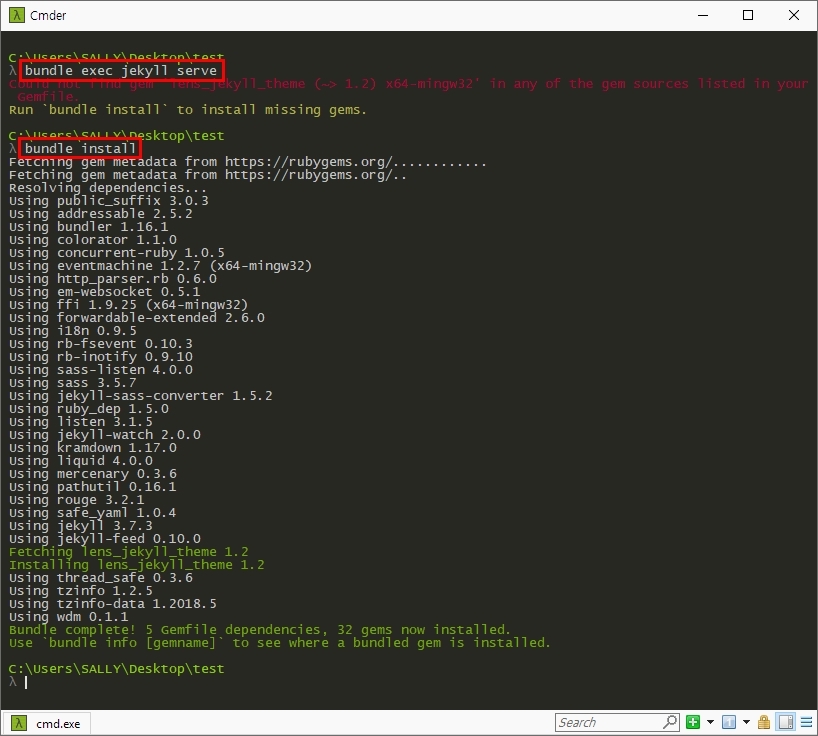Image resolution: width=818 pixels, height=736 pixels.
Task: Click the Cmder lambda icon in title bar
Action: pos(15,15)
